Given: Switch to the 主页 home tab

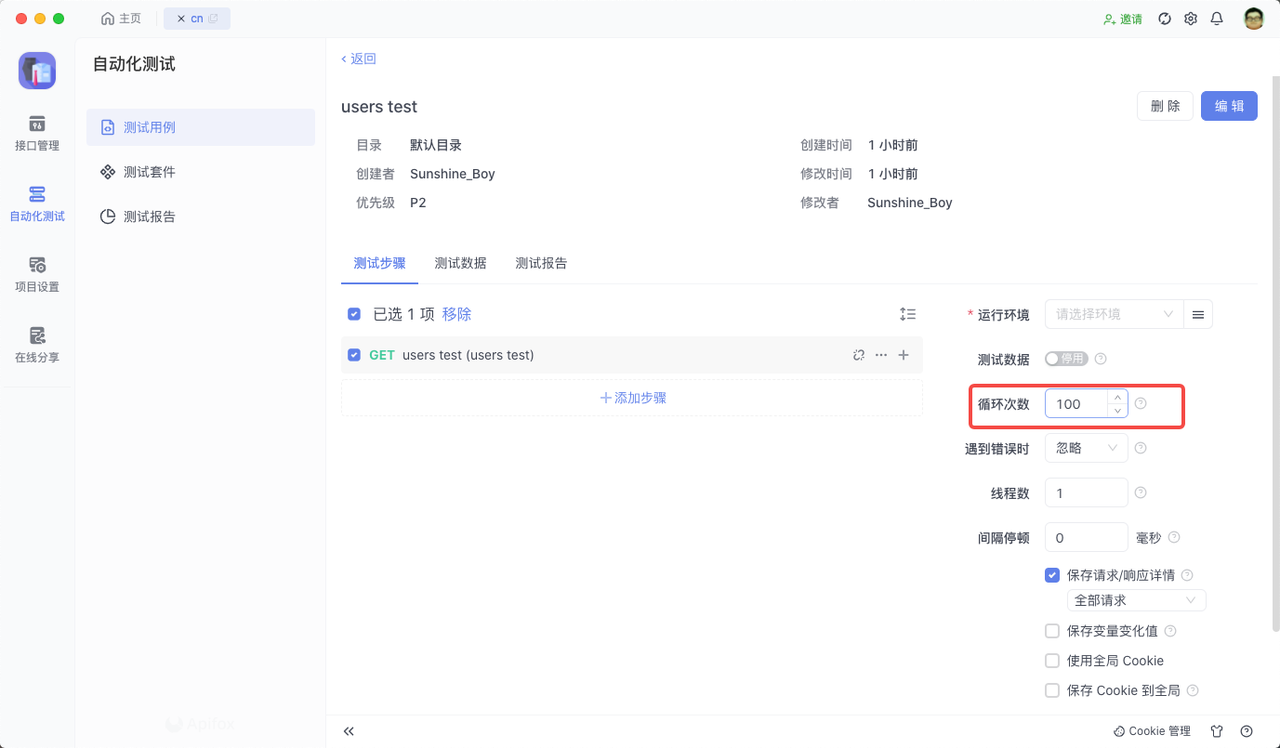Looking at the screenshot, I should pyautogui.click(x=122, y=19).
